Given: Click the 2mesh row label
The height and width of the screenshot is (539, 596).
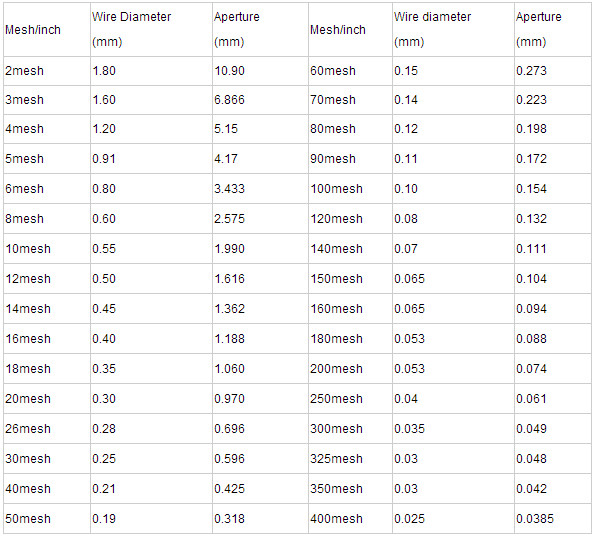Looking at the screenshot, I should point(24,71).
